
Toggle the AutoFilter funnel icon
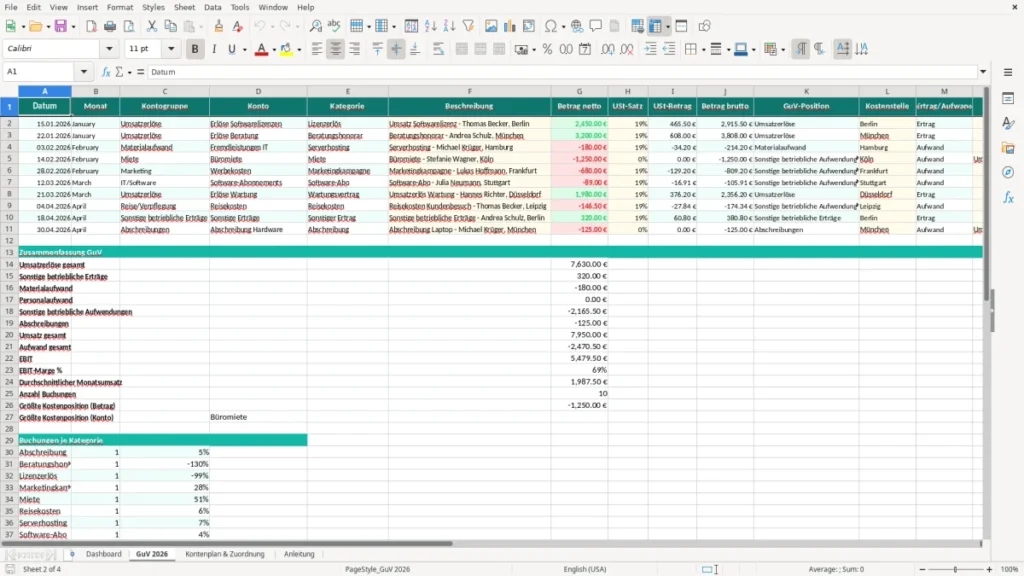468,26
